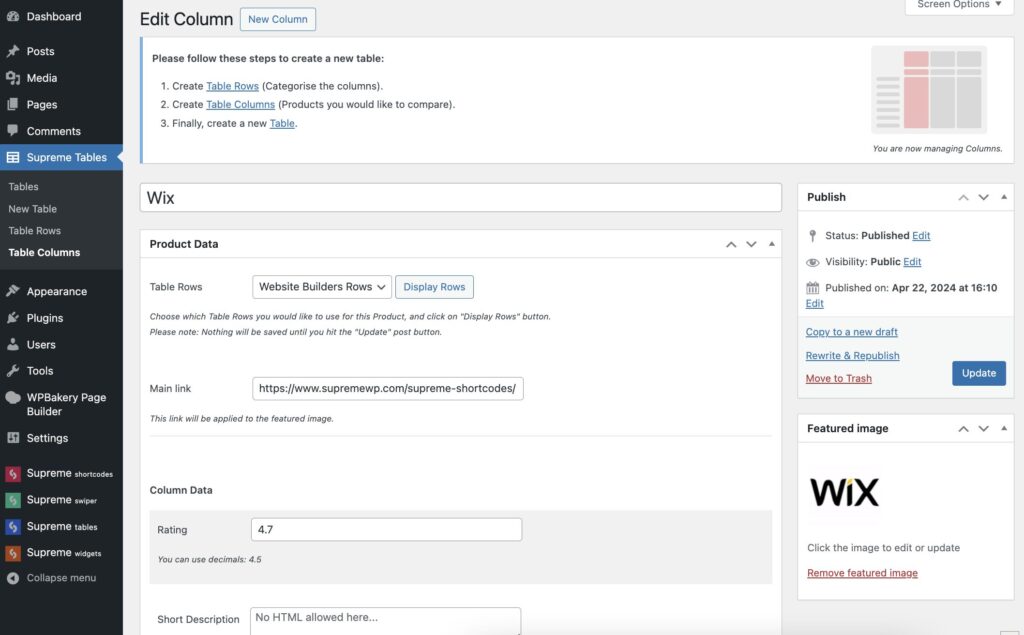
Task: Click the calendar icon beside Published on
Action: click(812, 288)
